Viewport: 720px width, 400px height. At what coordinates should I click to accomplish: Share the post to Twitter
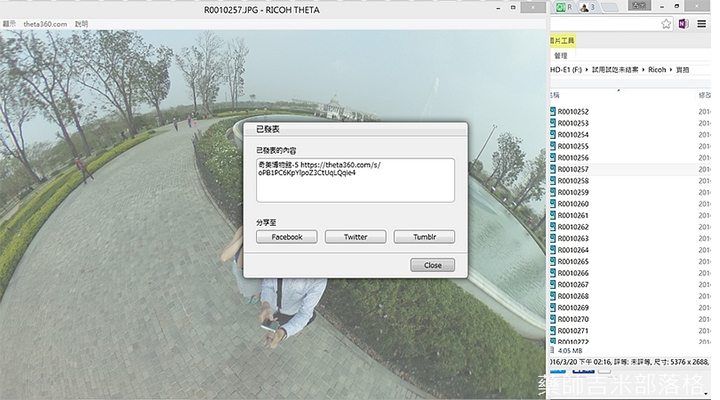point(355,237)
